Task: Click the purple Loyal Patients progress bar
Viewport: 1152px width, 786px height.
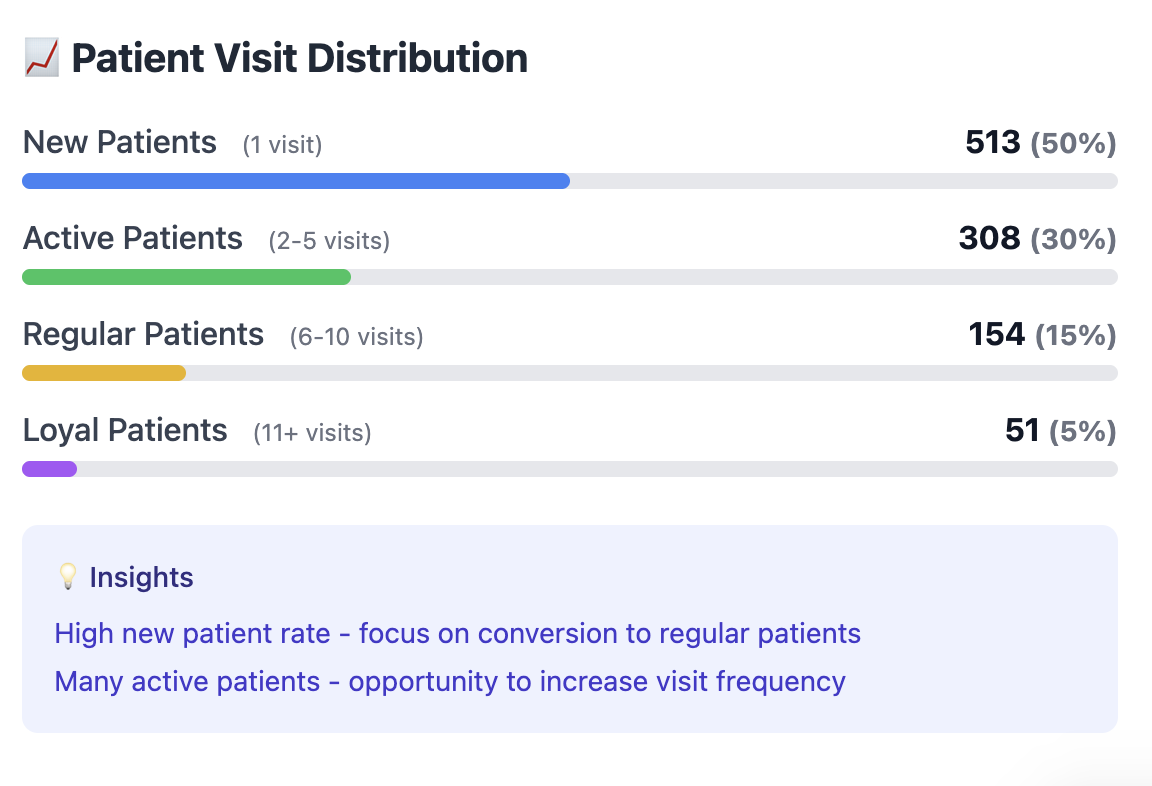Action: coord(50,469)
